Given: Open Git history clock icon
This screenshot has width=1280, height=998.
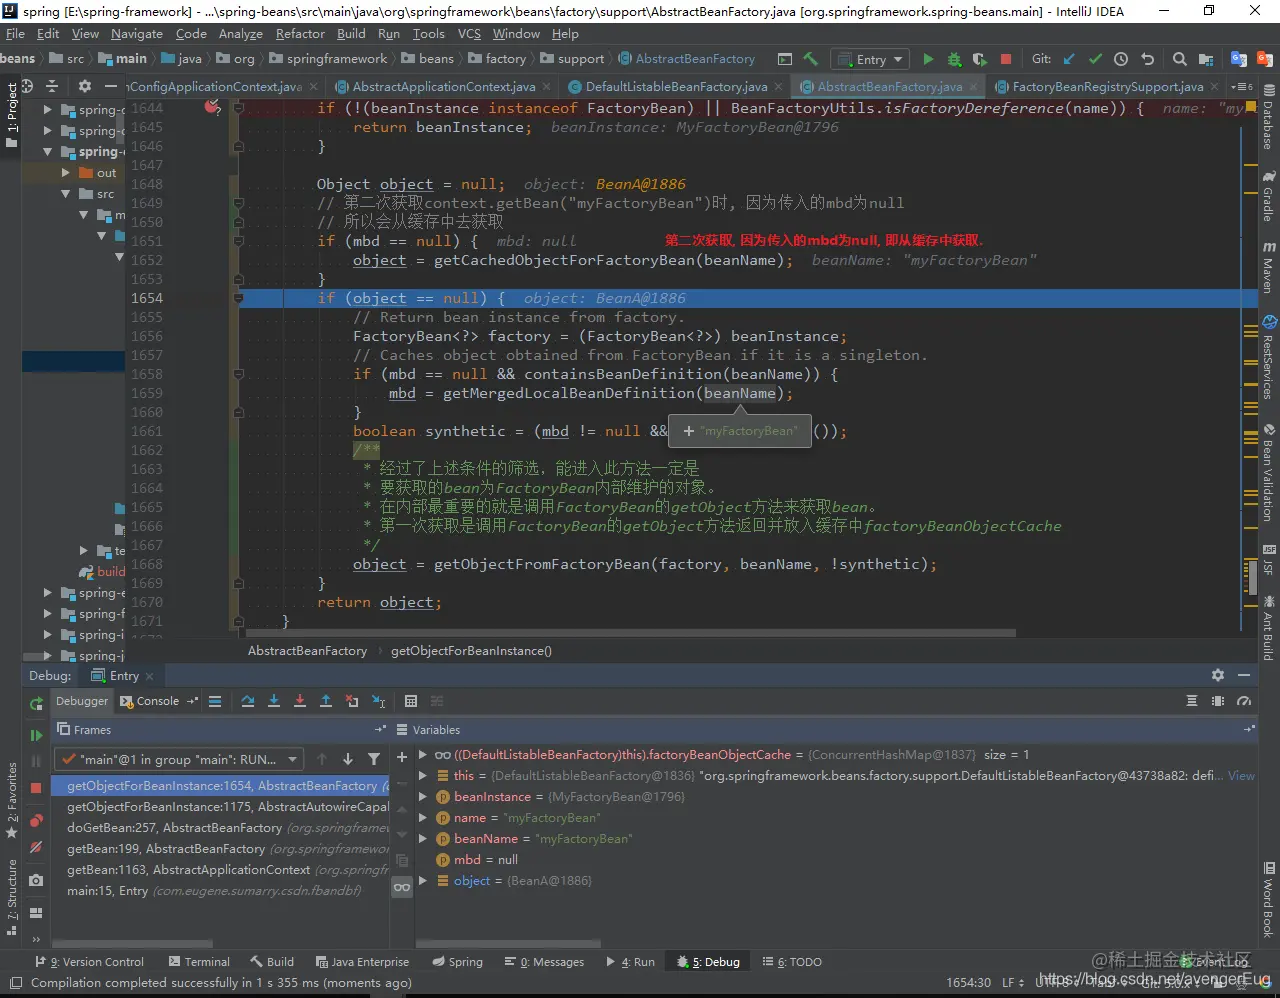Looking at the screenshot, I should (1121, 59).
